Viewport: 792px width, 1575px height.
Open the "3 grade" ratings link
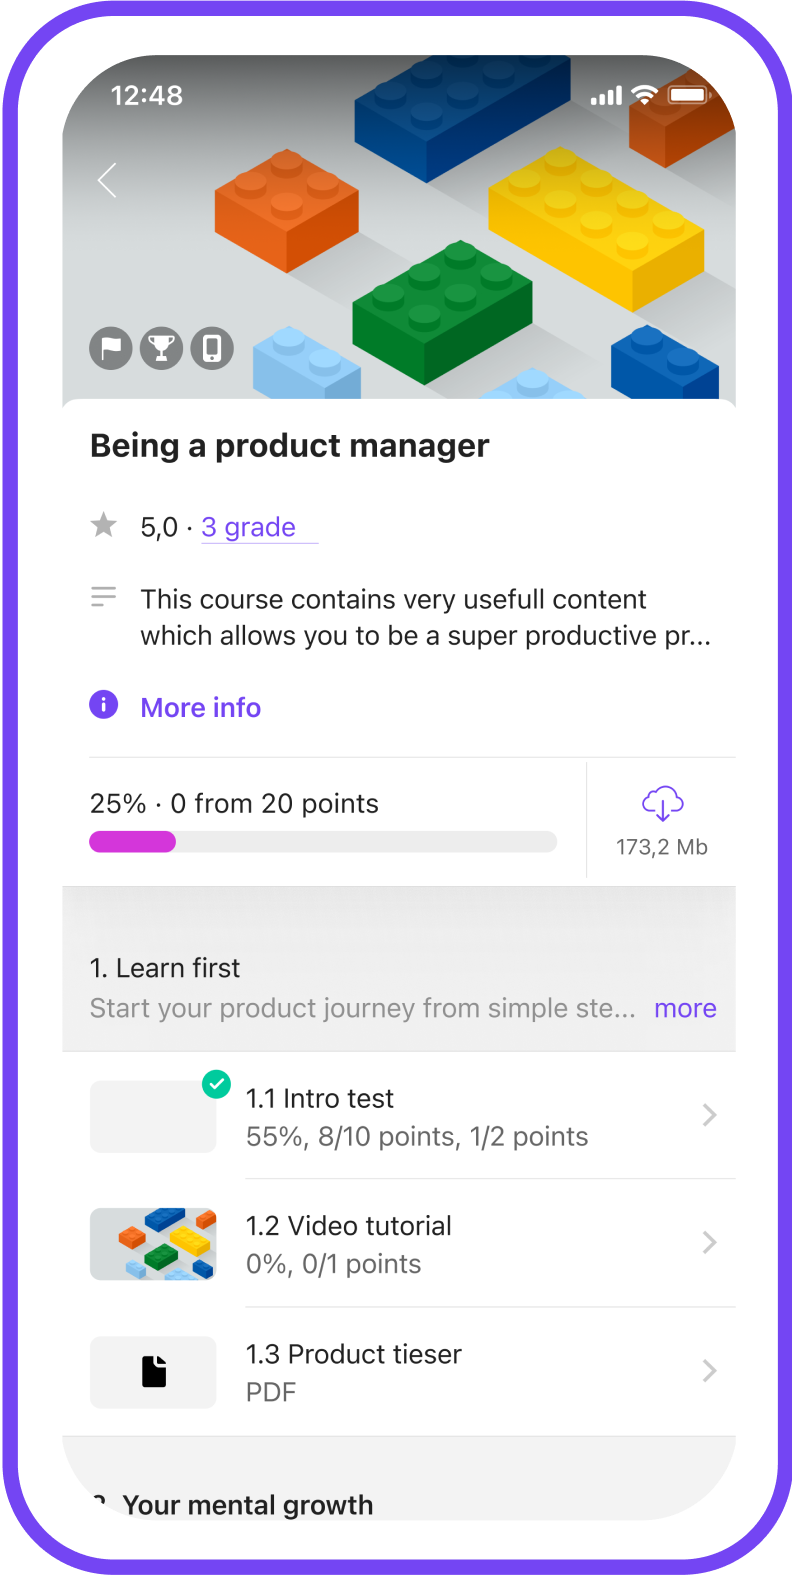[249, 527]
